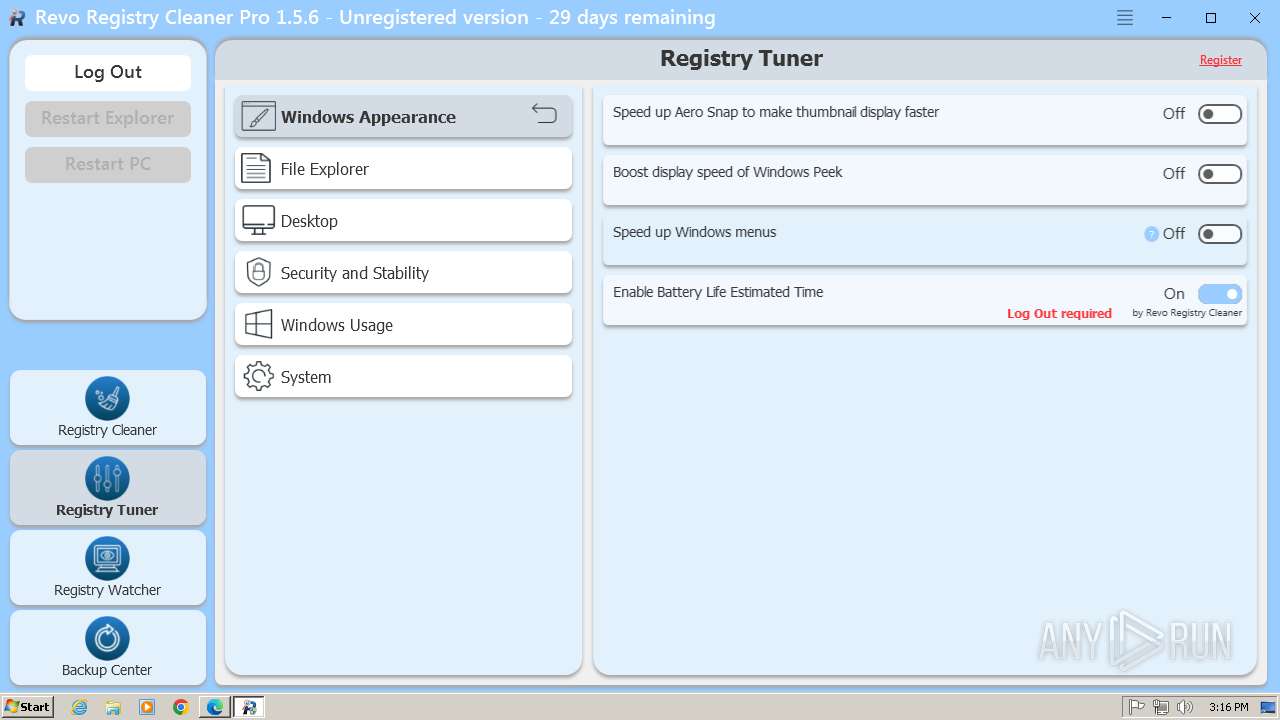Click the help icon beside Speed up Windows menus

(1151, 234)
